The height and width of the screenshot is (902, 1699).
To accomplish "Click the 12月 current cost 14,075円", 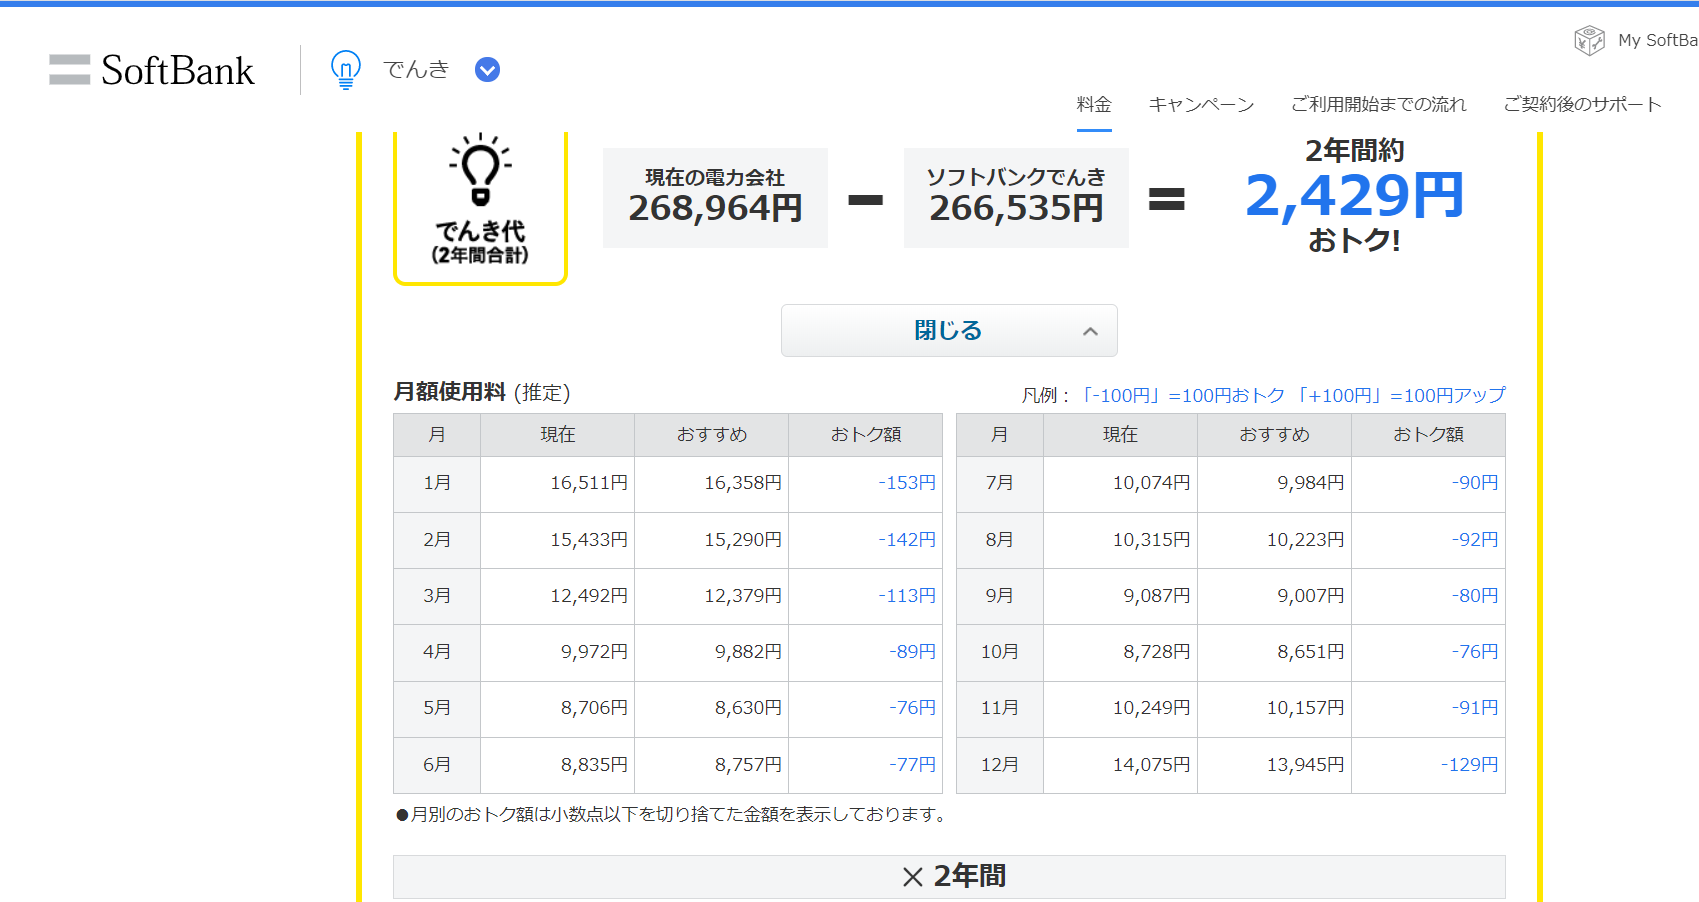I will click(x=1120, y=765).
